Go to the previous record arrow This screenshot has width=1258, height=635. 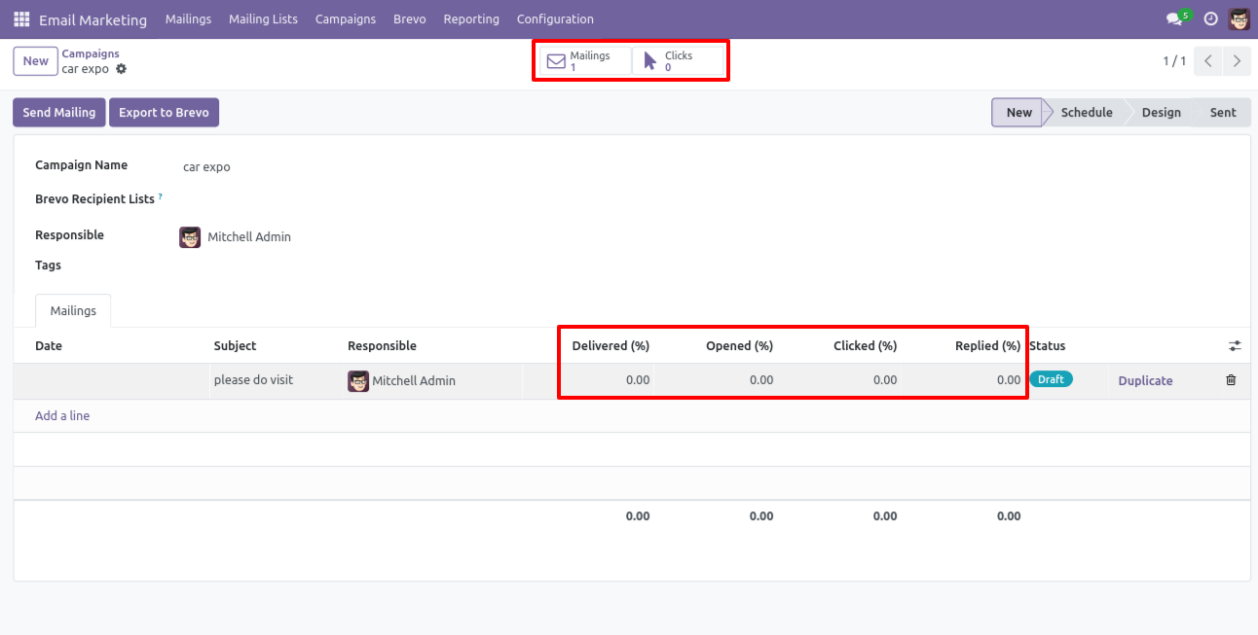pos(1208,61)
